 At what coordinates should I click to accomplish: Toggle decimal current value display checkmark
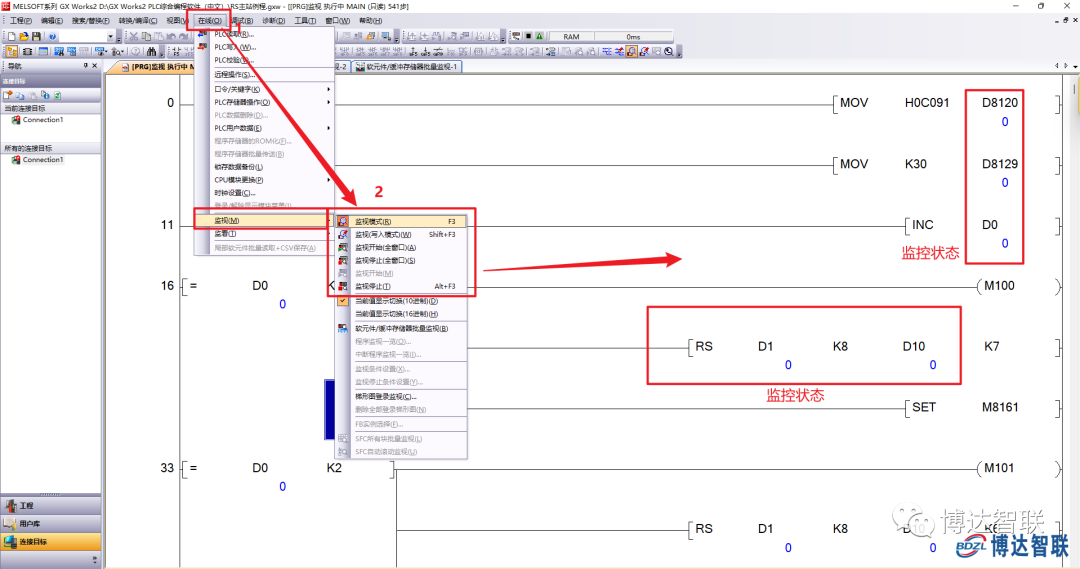(x=343, y=301)
